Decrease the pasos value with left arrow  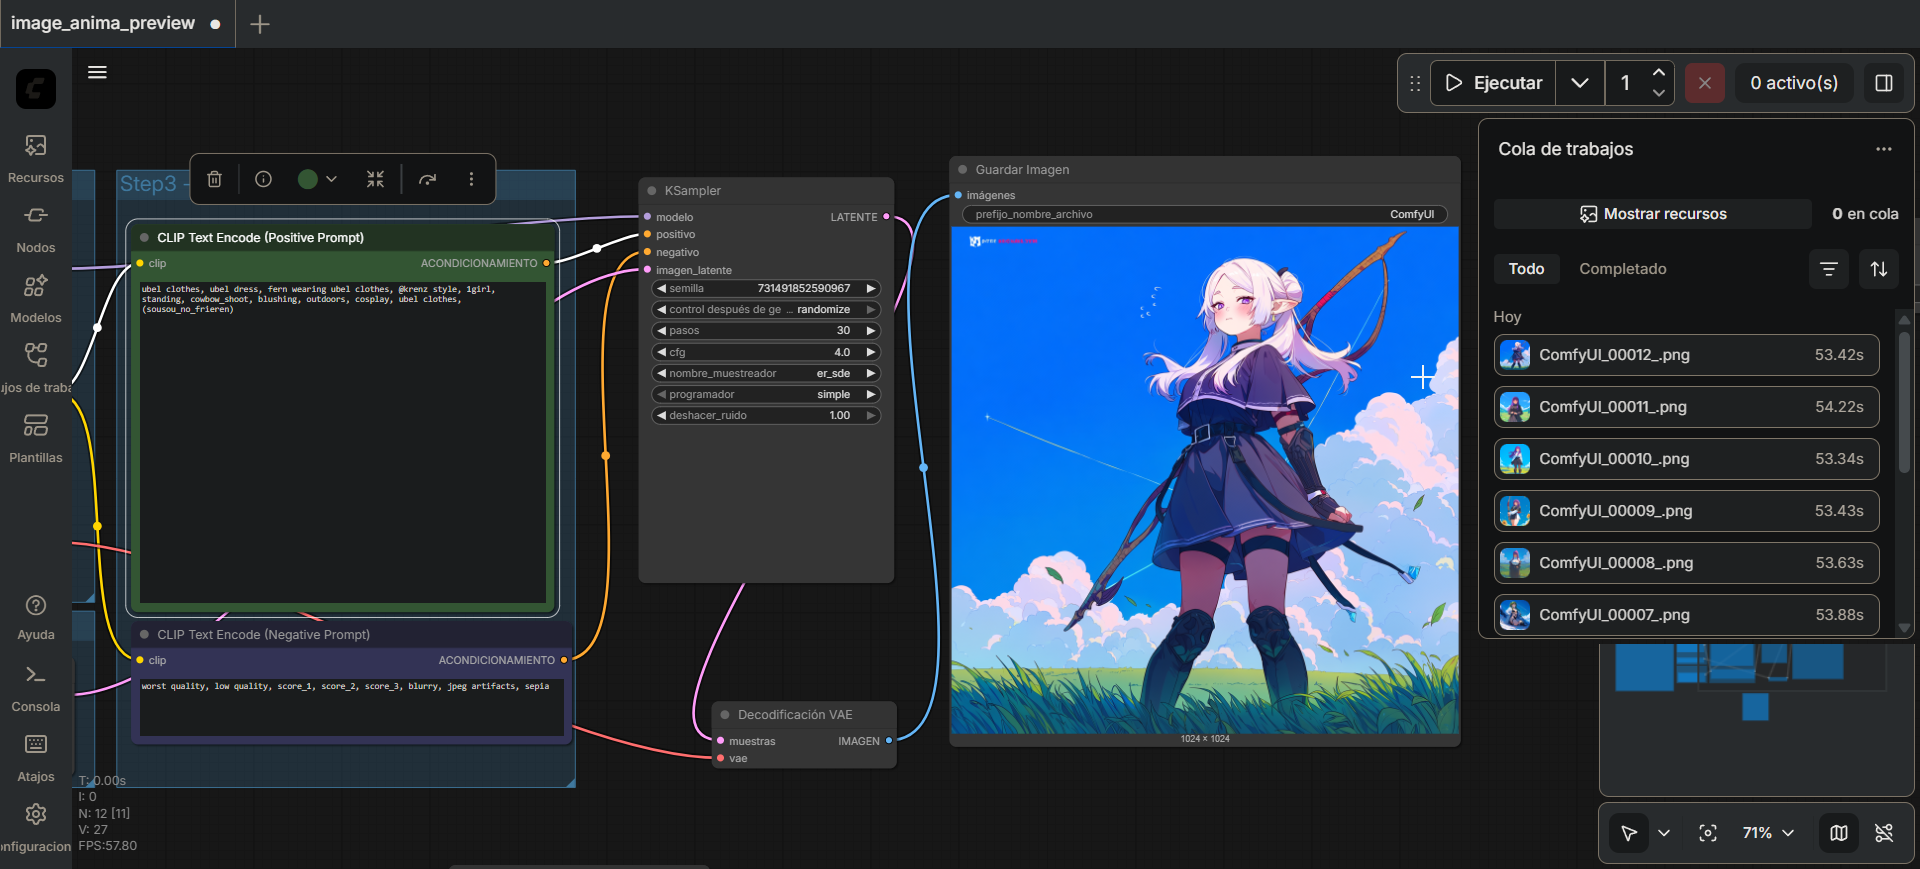(661, 331)
